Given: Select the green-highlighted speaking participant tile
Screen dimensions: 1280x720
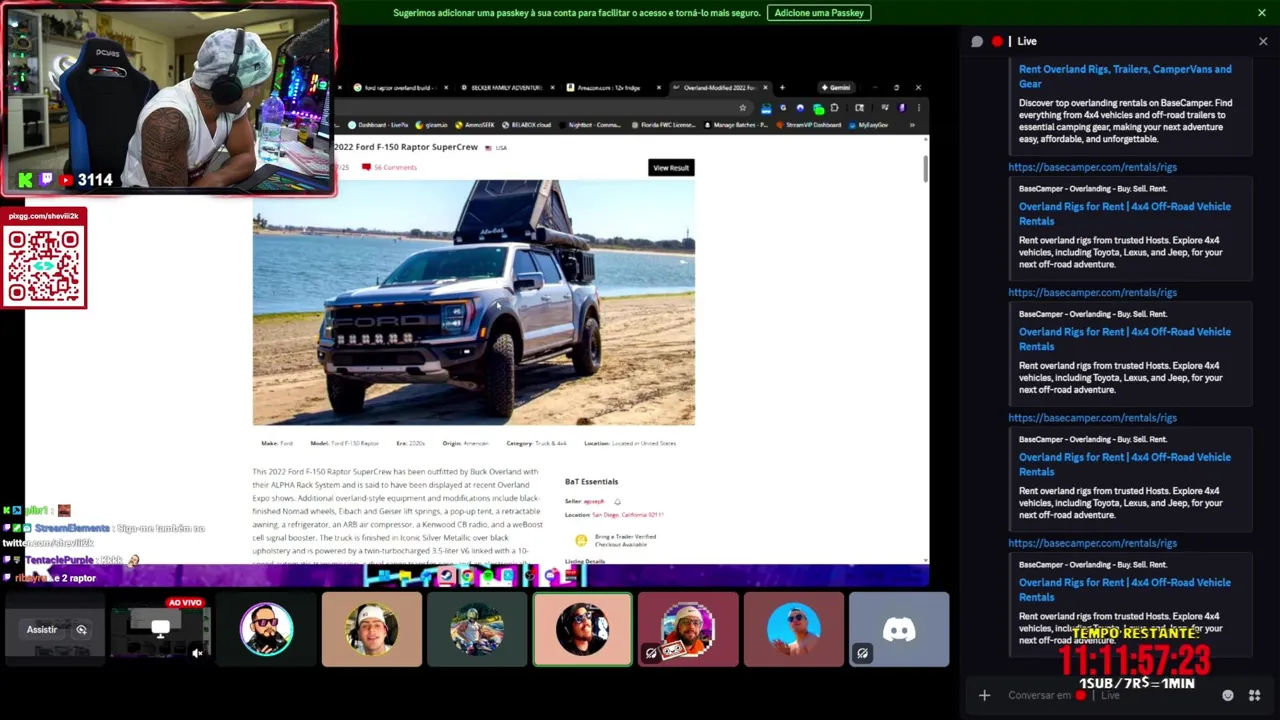Looking at the screenshot, I should coord(583,629).
